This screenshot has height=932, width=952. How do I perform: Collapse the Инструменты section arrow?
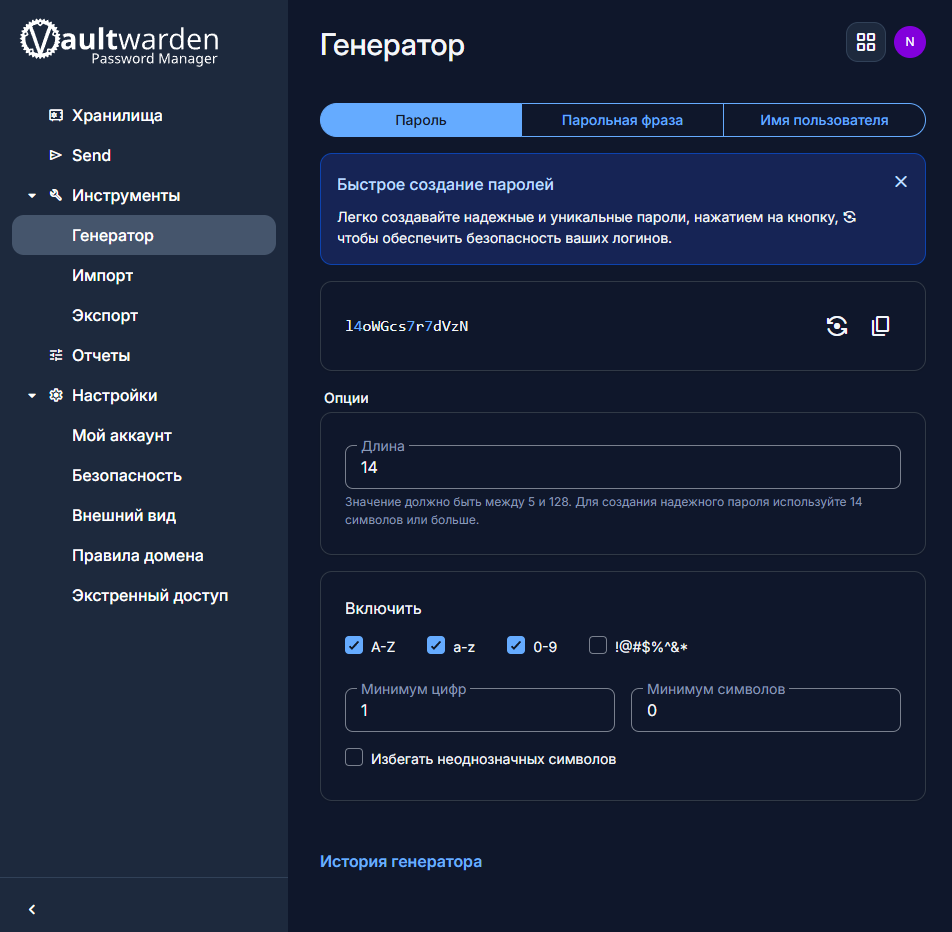32,196
